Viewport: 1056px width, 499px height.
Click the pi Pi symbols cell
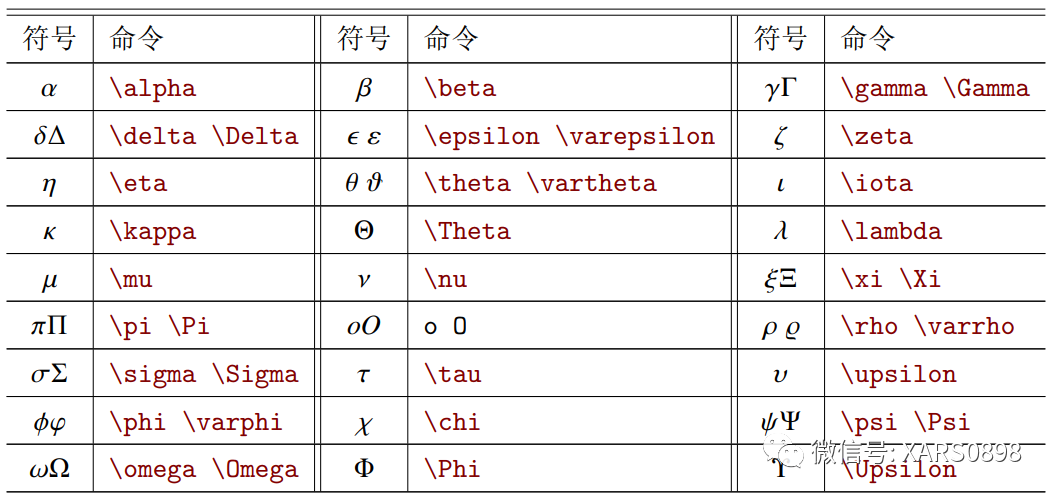click(49, 326)
